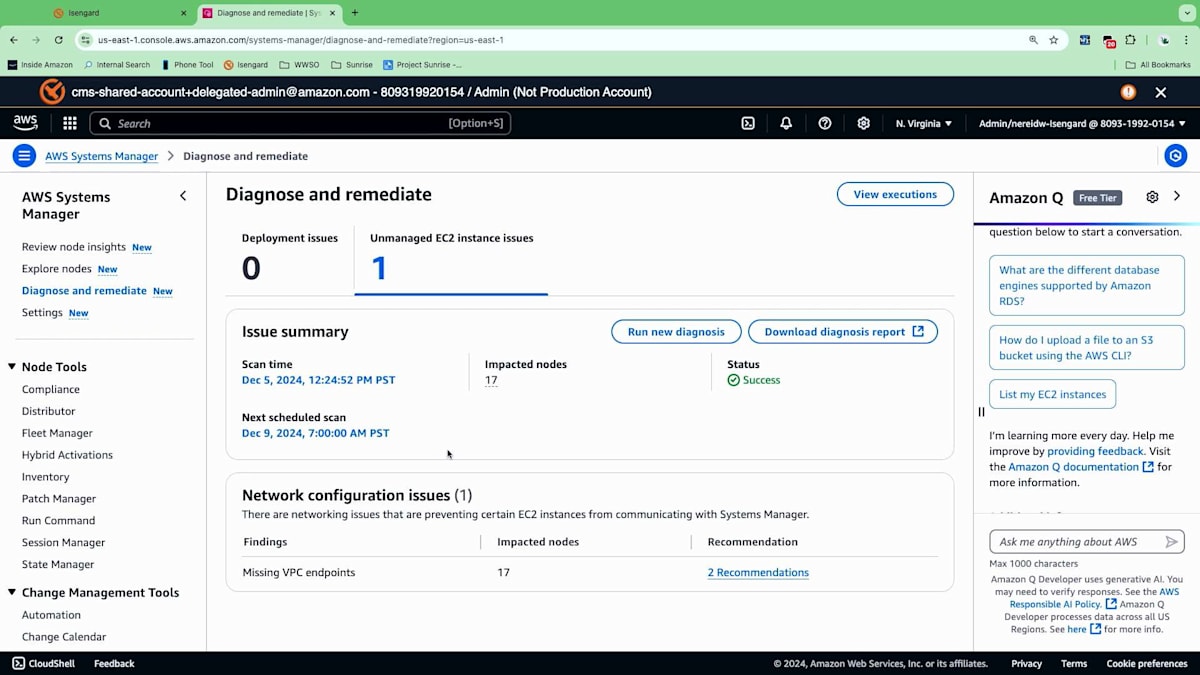Open the browser tab list dropdown
The width and height of the screenshot is (1200, 675).
(x=1187, y=13)
